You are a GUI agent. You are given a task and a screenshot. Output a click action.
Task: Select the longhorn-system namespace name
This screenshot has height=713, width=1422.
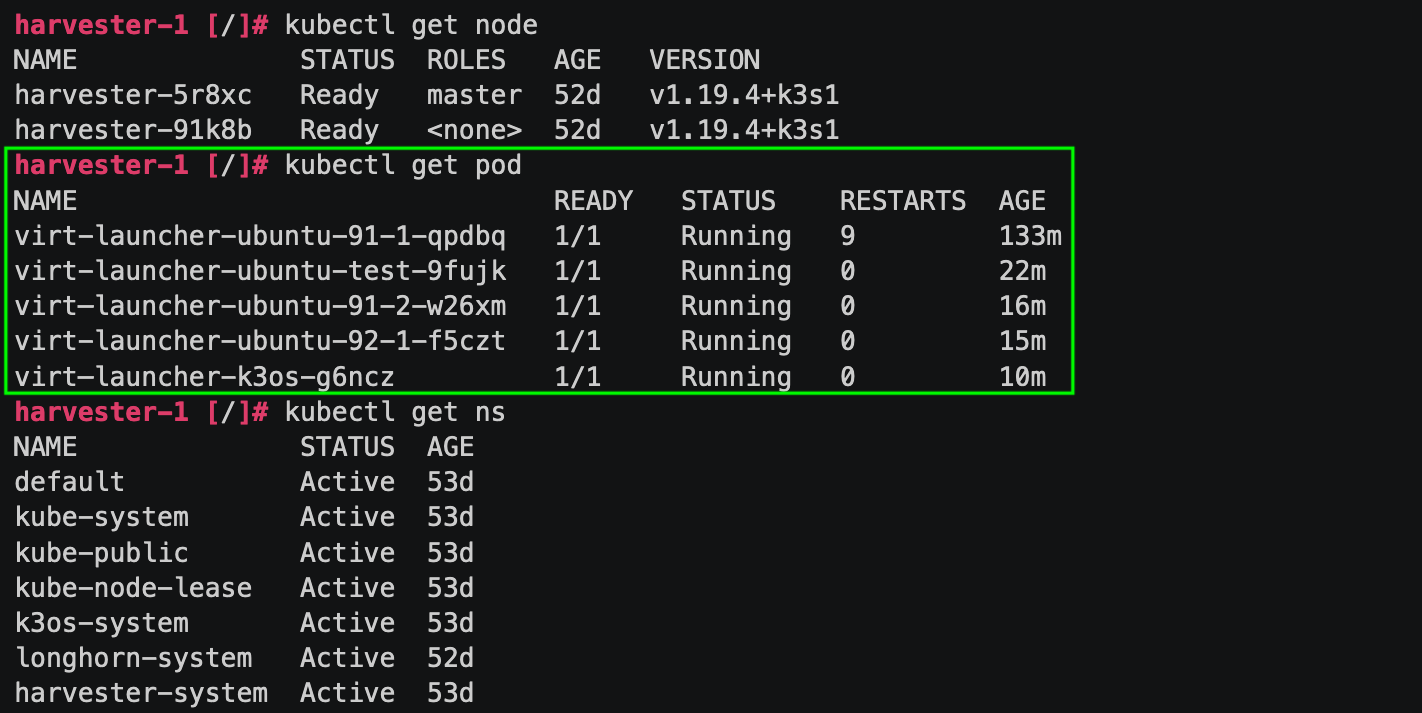(133, 658)
